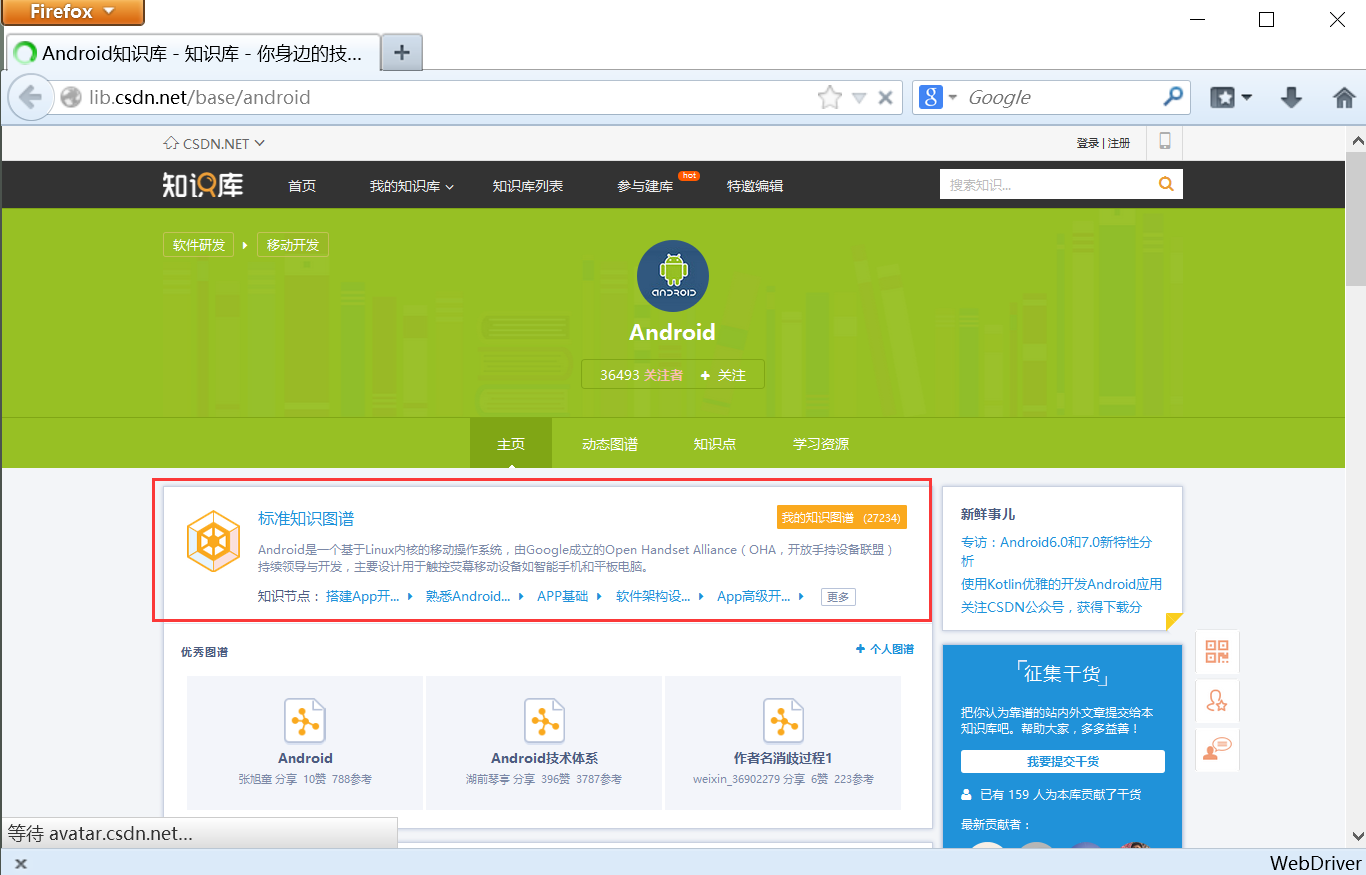
Task: Click the orange search icon for 搜索知识
Action: coord(1166,184)
